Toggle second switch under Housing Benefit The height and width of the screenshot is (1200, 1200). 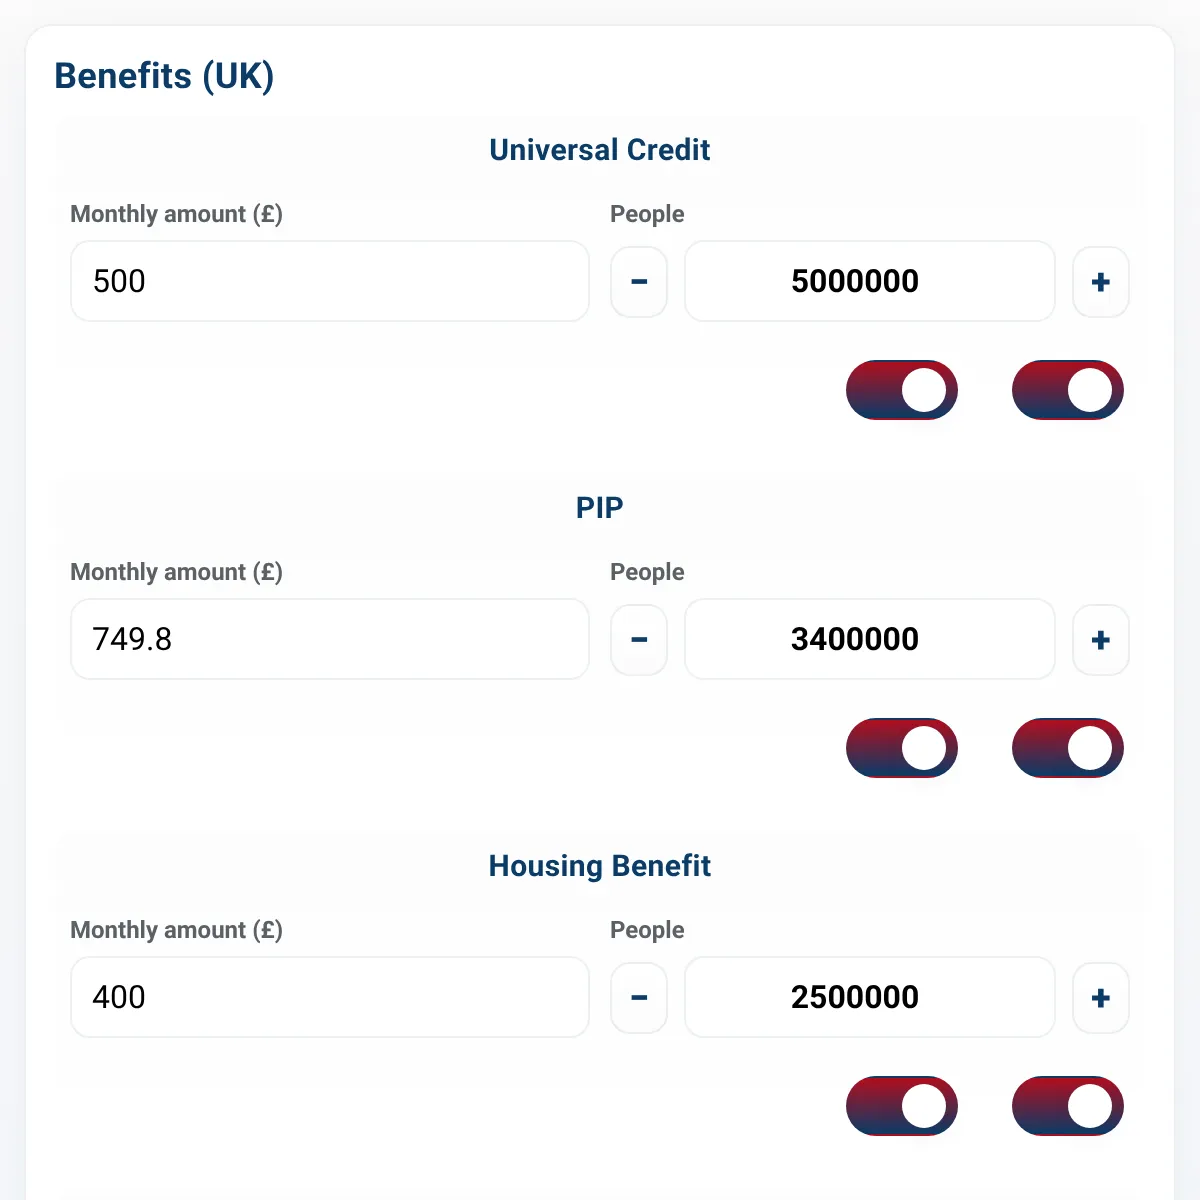[x=1068, y=1106]
